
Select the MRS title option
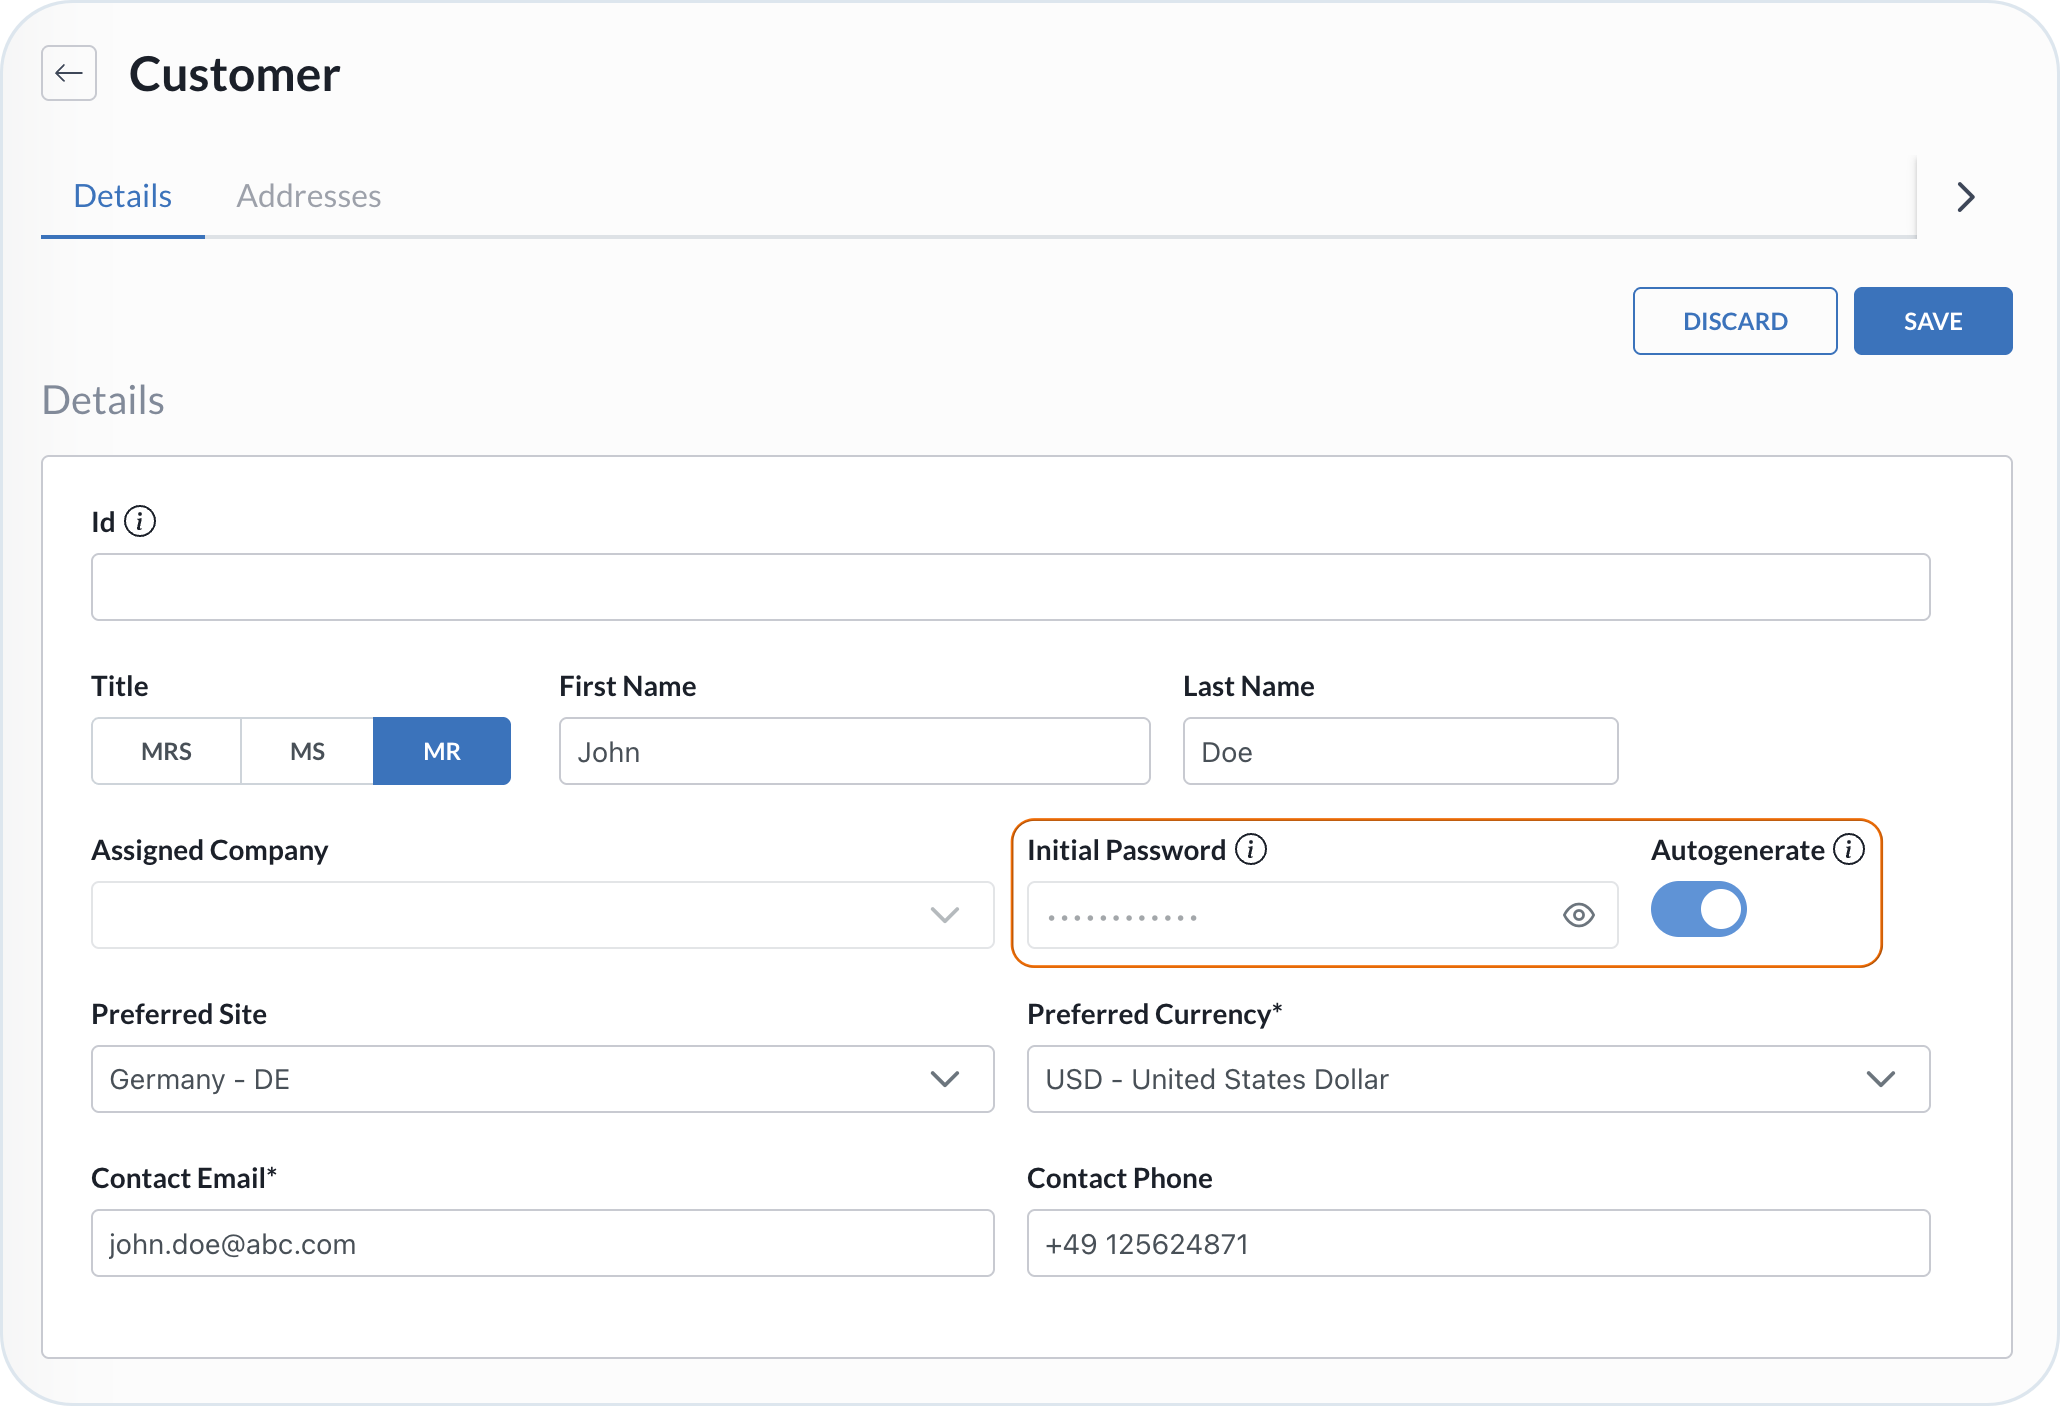tap(166, 751)
